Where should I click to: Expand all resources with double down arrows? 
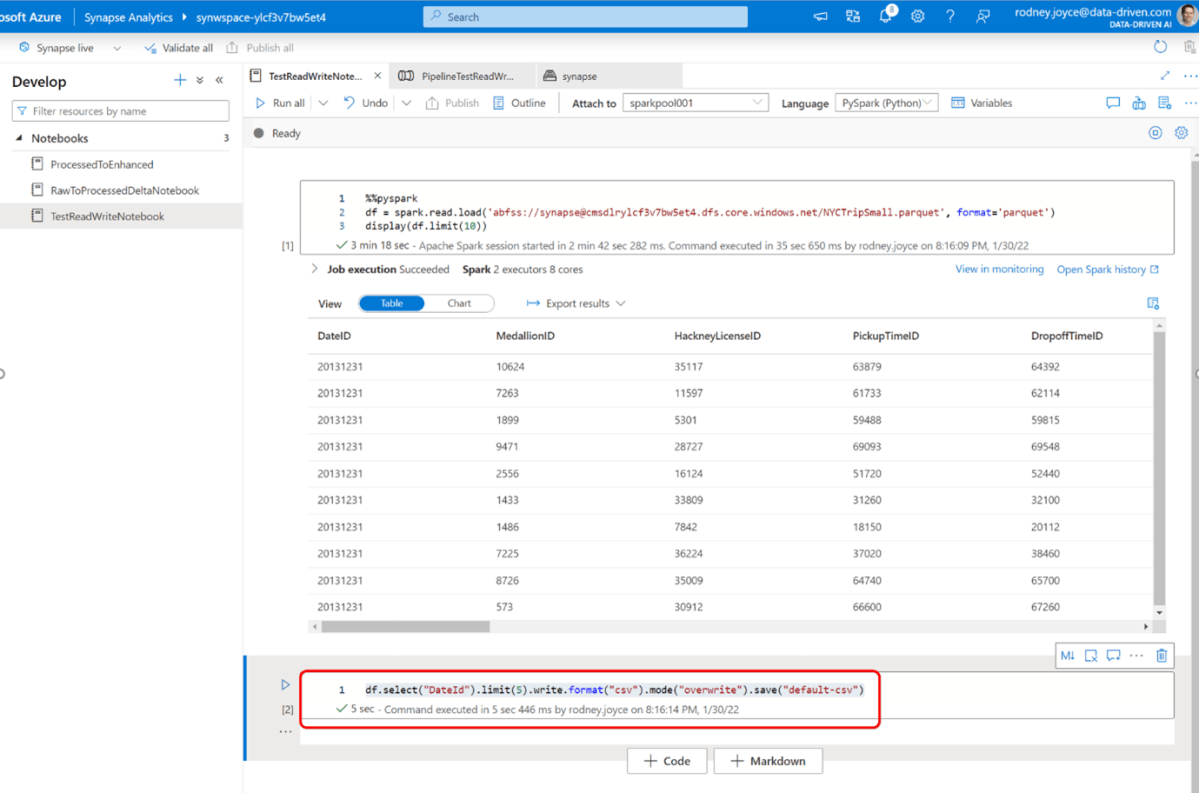(x=200, y=80)
